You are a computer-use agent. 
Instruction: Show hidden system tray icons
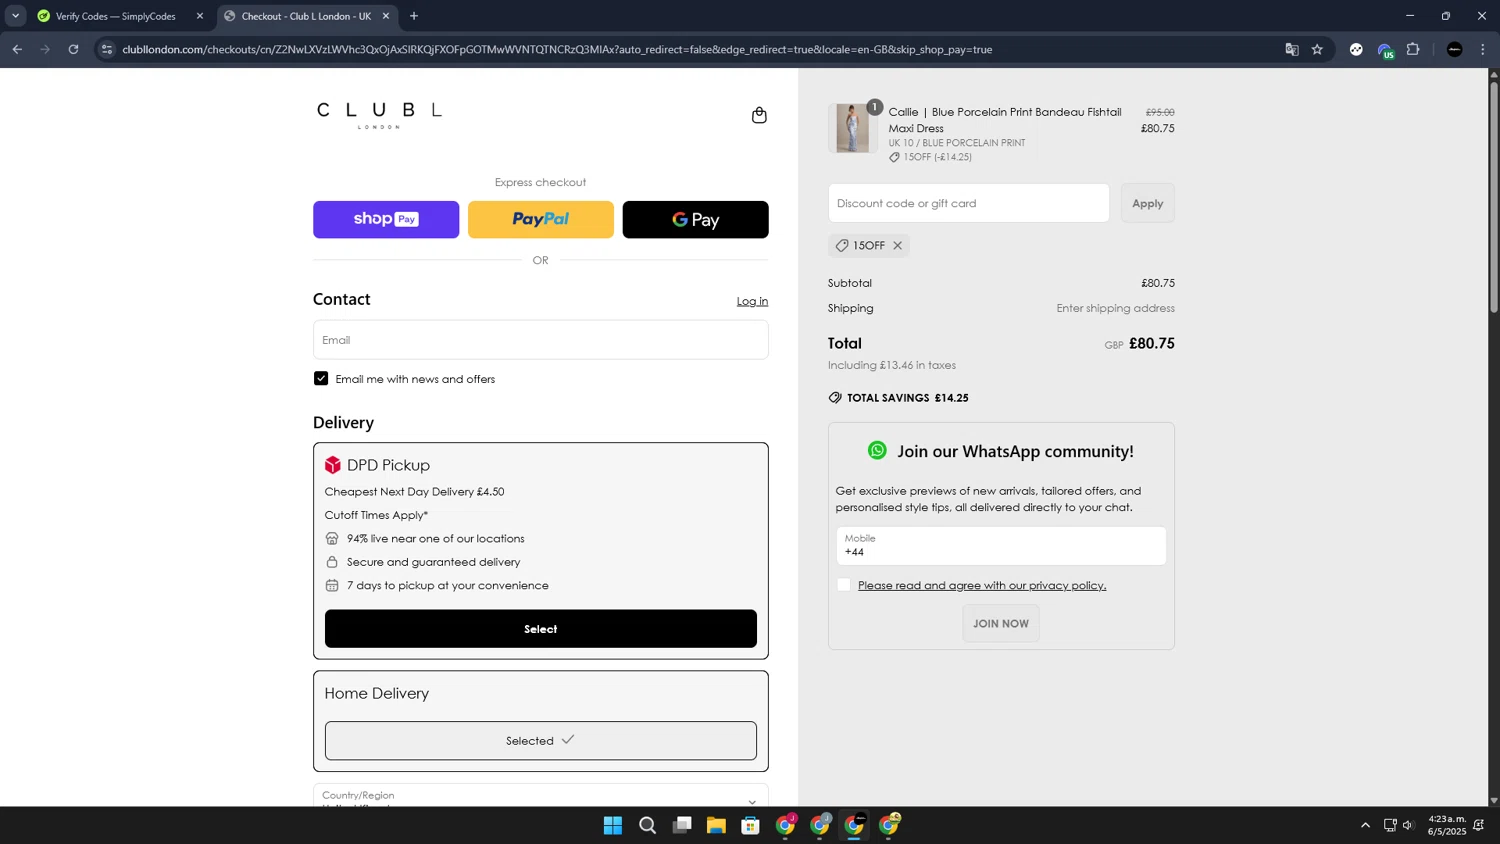point(1365,826)
